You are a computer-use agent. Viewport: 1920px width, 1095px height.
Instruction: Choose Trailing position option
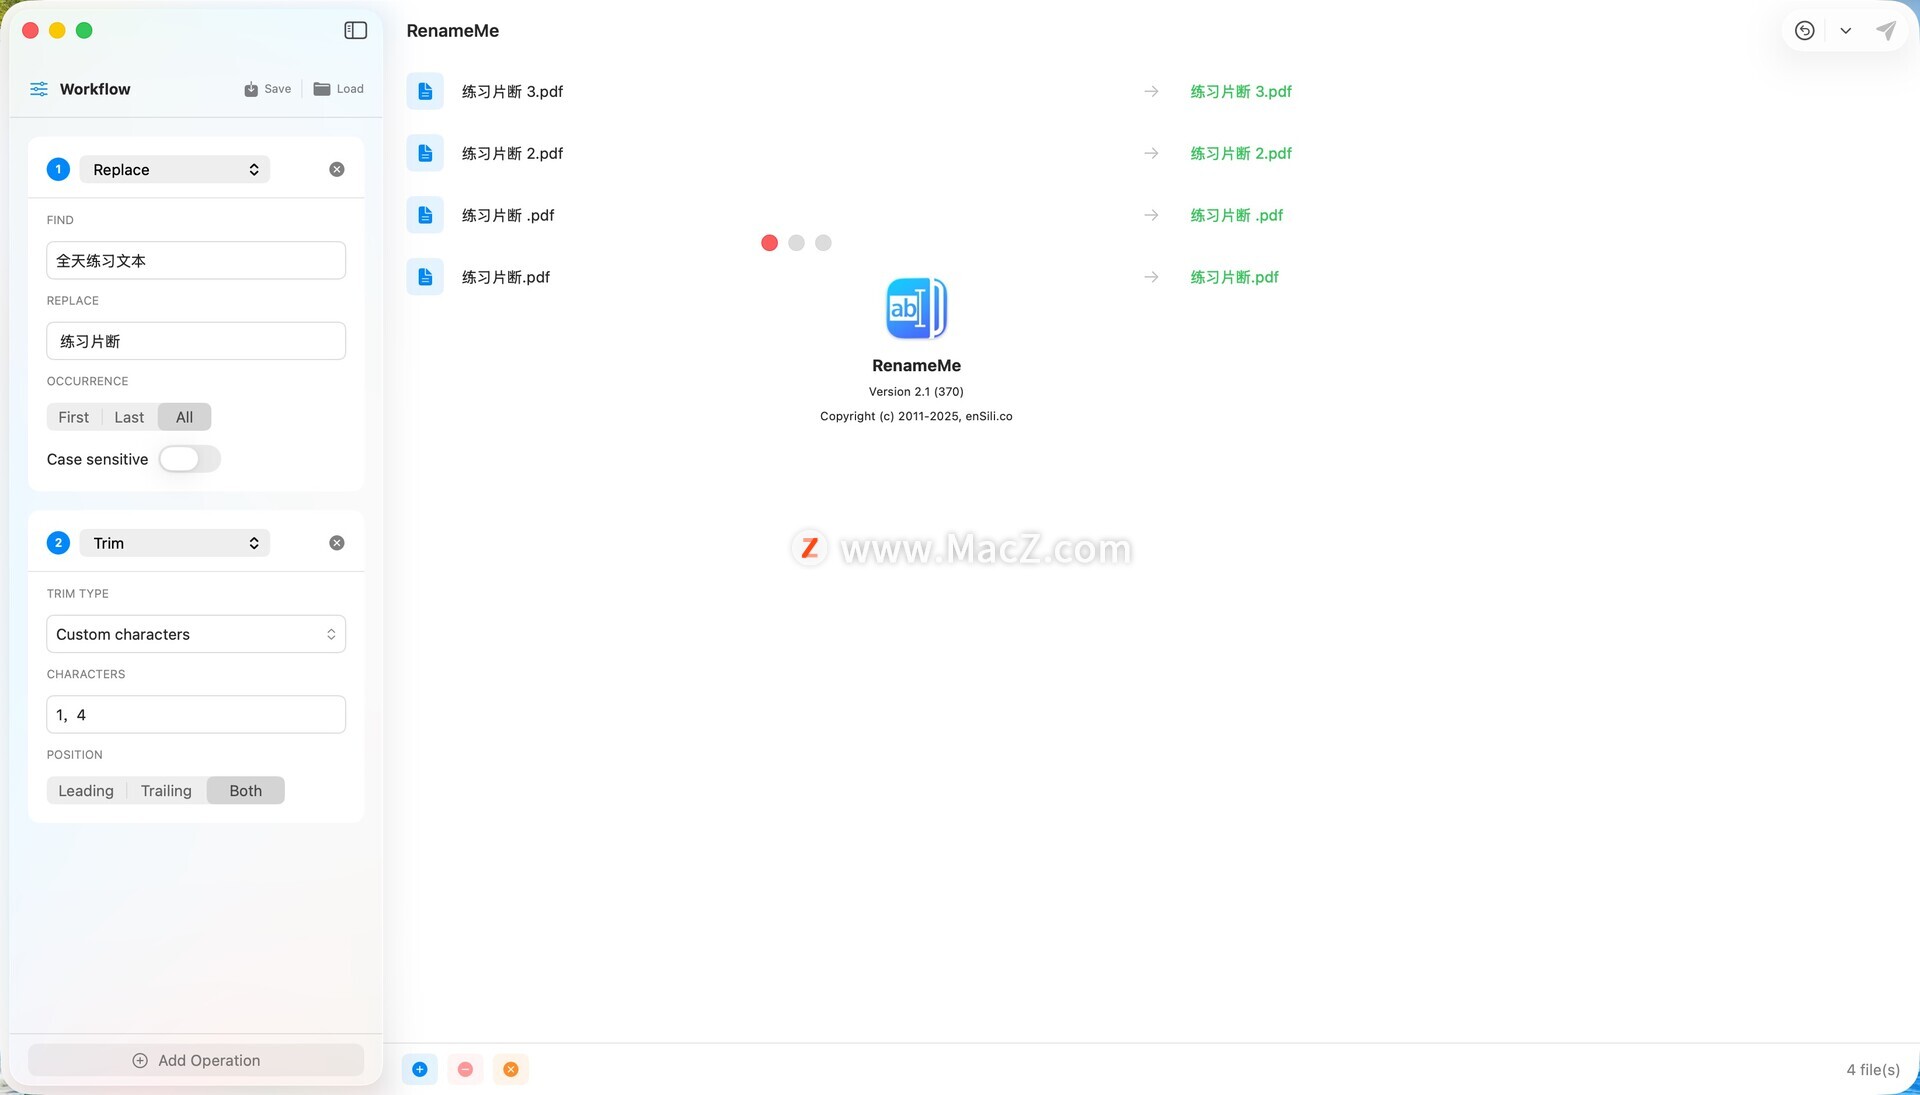coord(166,791)
